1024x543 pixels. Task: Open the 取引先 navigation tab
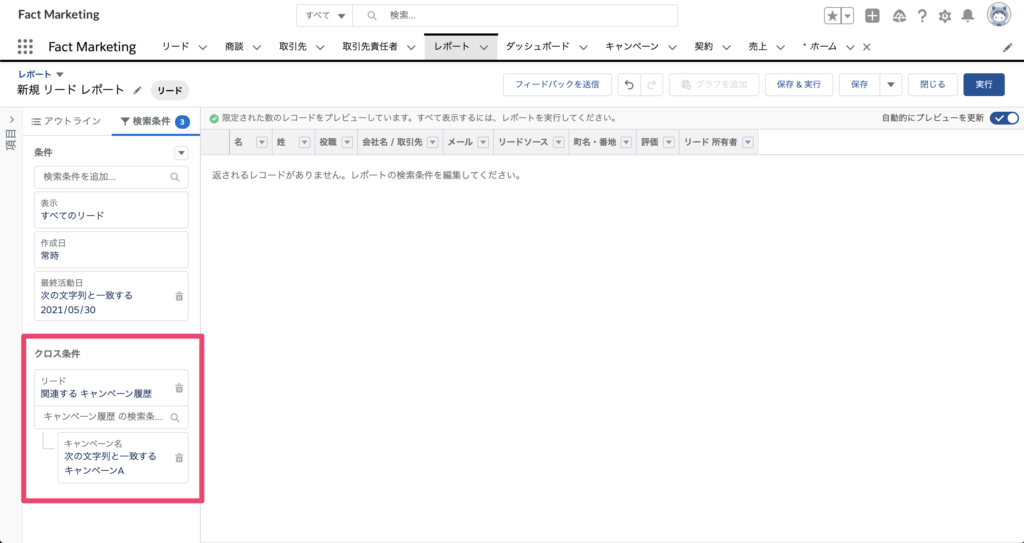293,46
